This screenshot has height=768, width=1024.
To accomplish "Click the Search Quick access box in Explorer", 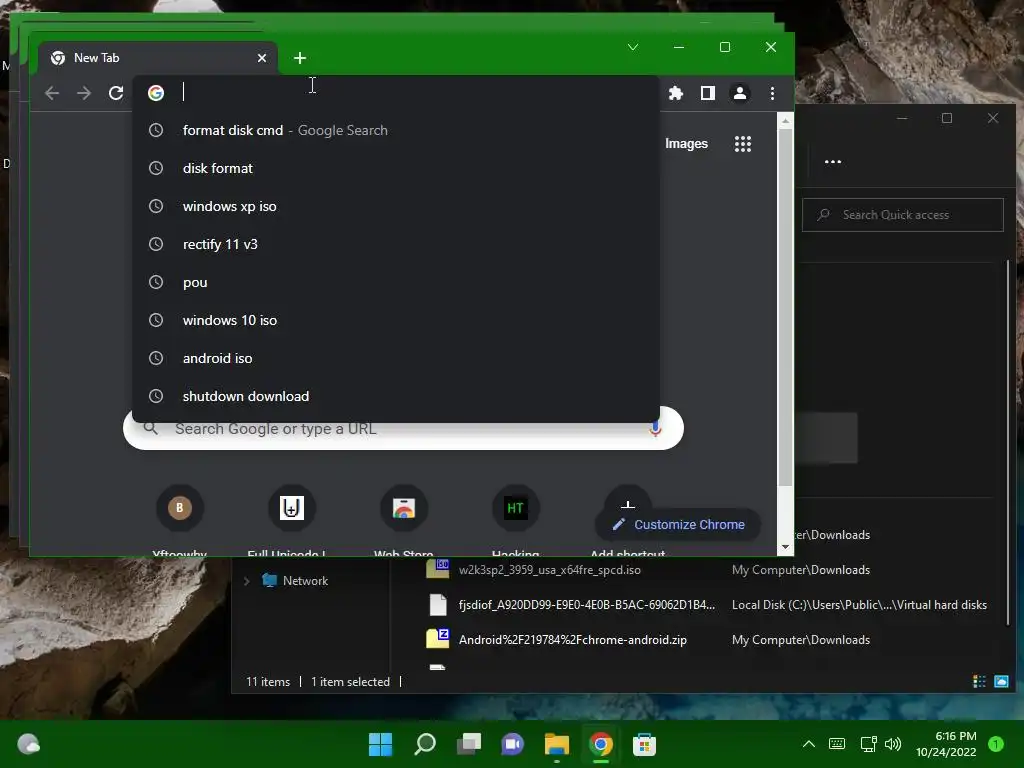I will click(x=903, y=215).
